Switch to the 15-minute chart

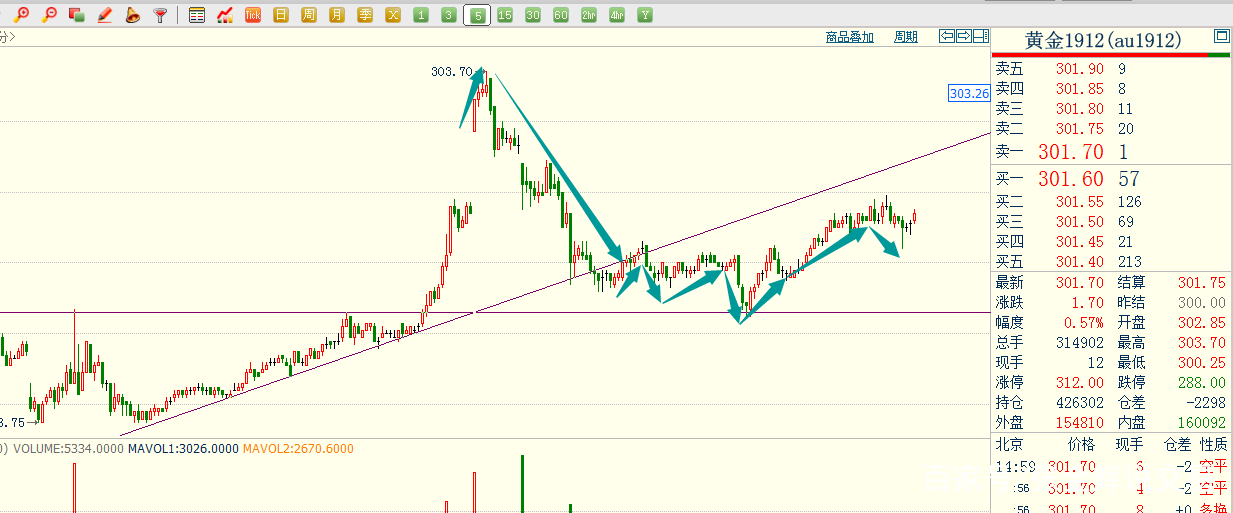click(505, 15)
